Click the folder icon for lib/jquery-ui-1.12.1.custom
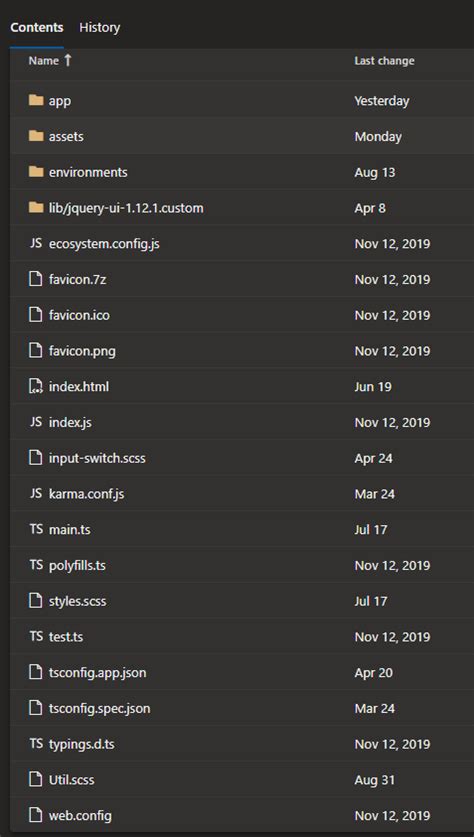474x837 pixels. tap(36, 208)
